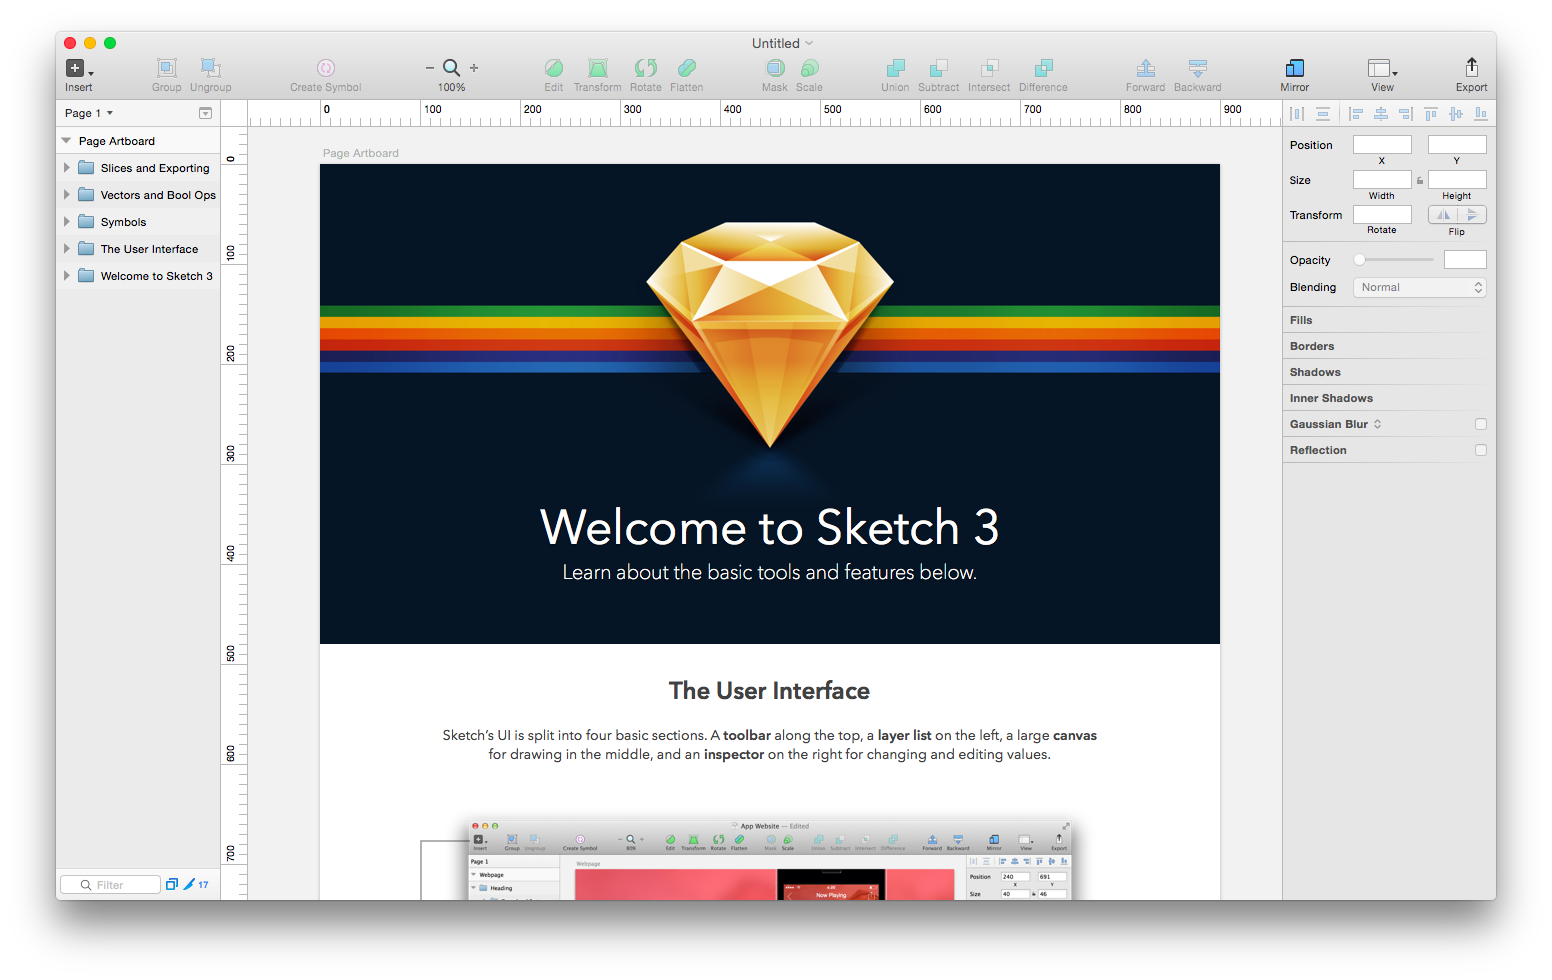Screen dimensions: 1552x980
Task: Apply the Difference boolean operation
Action: pos(1043,68)
